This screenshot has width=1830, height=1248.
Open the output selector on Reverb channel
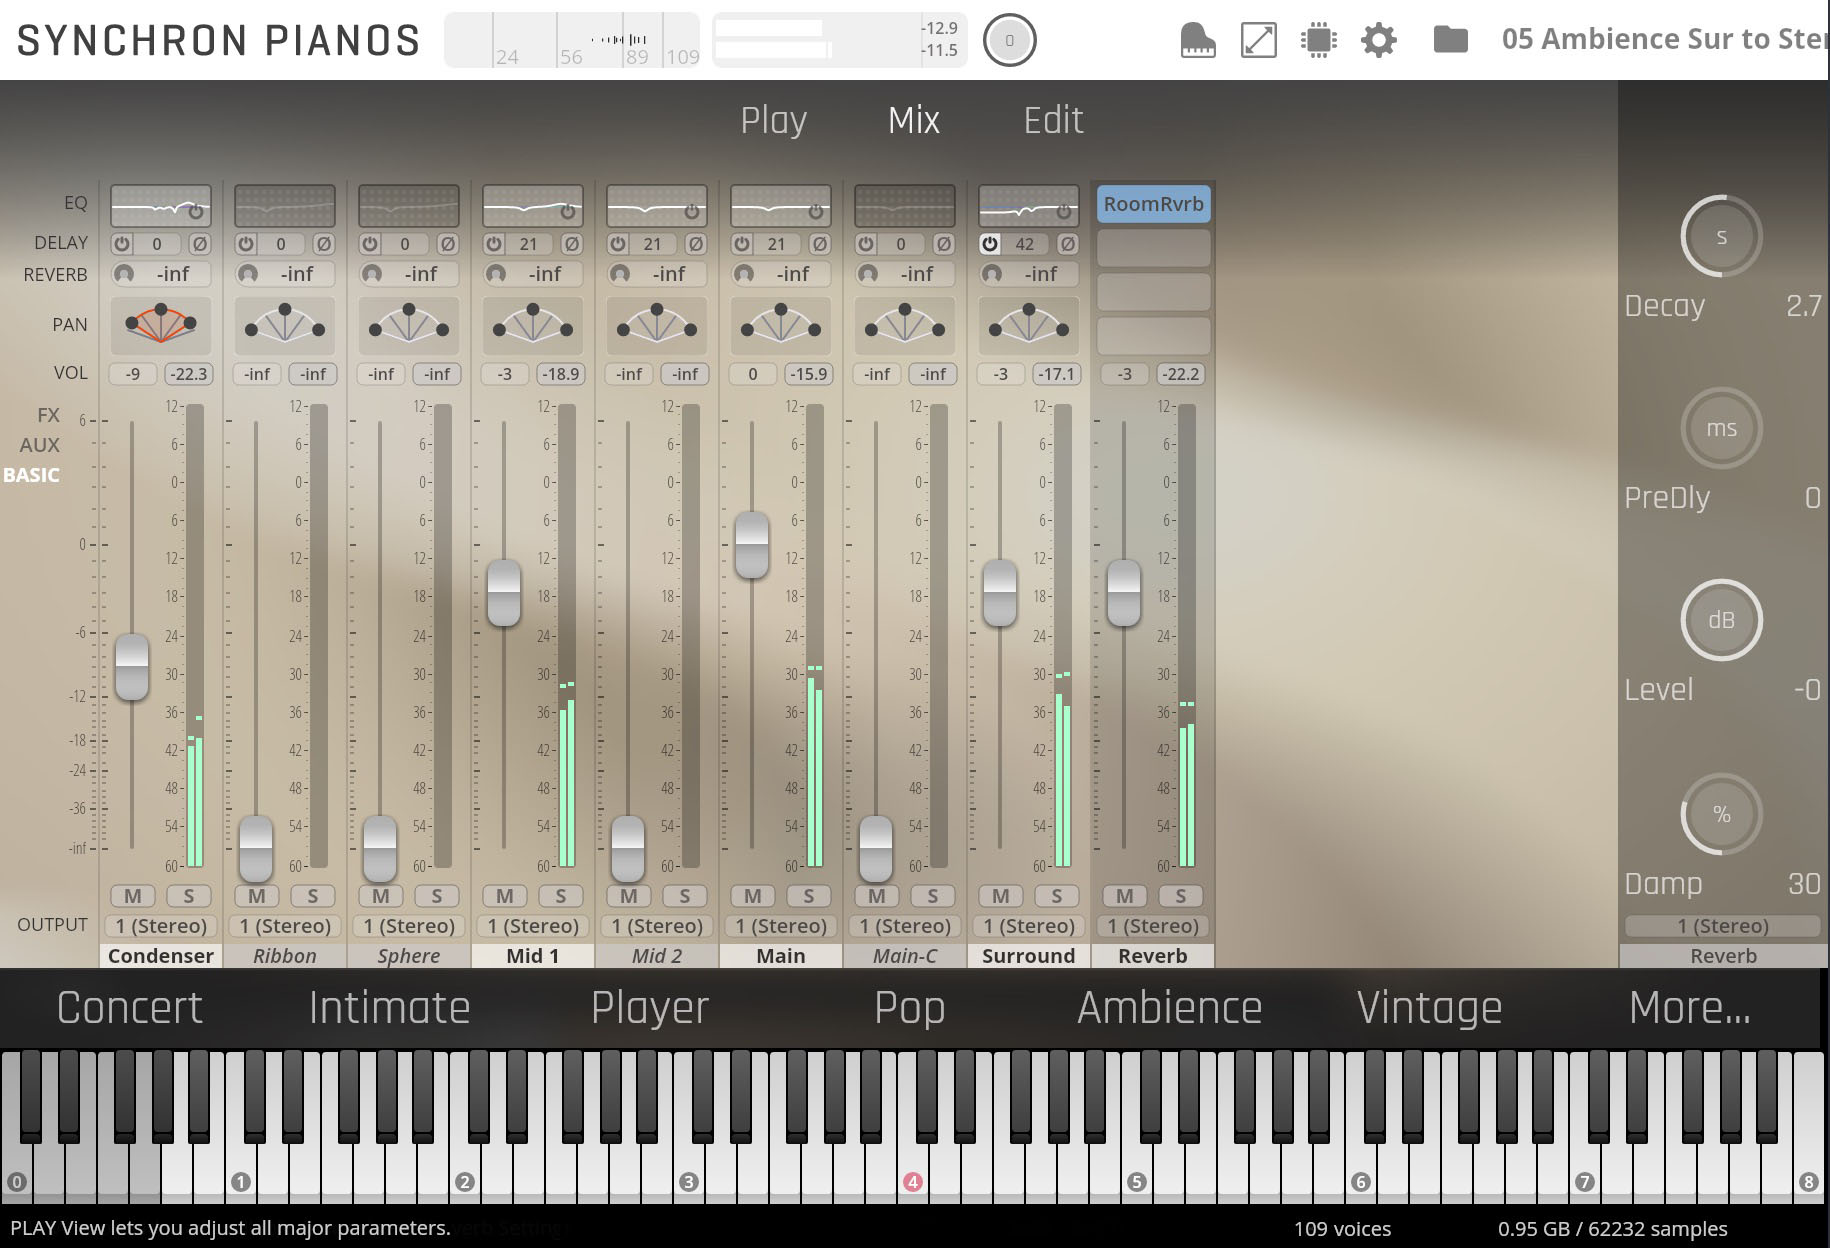tap(1152, 926)
